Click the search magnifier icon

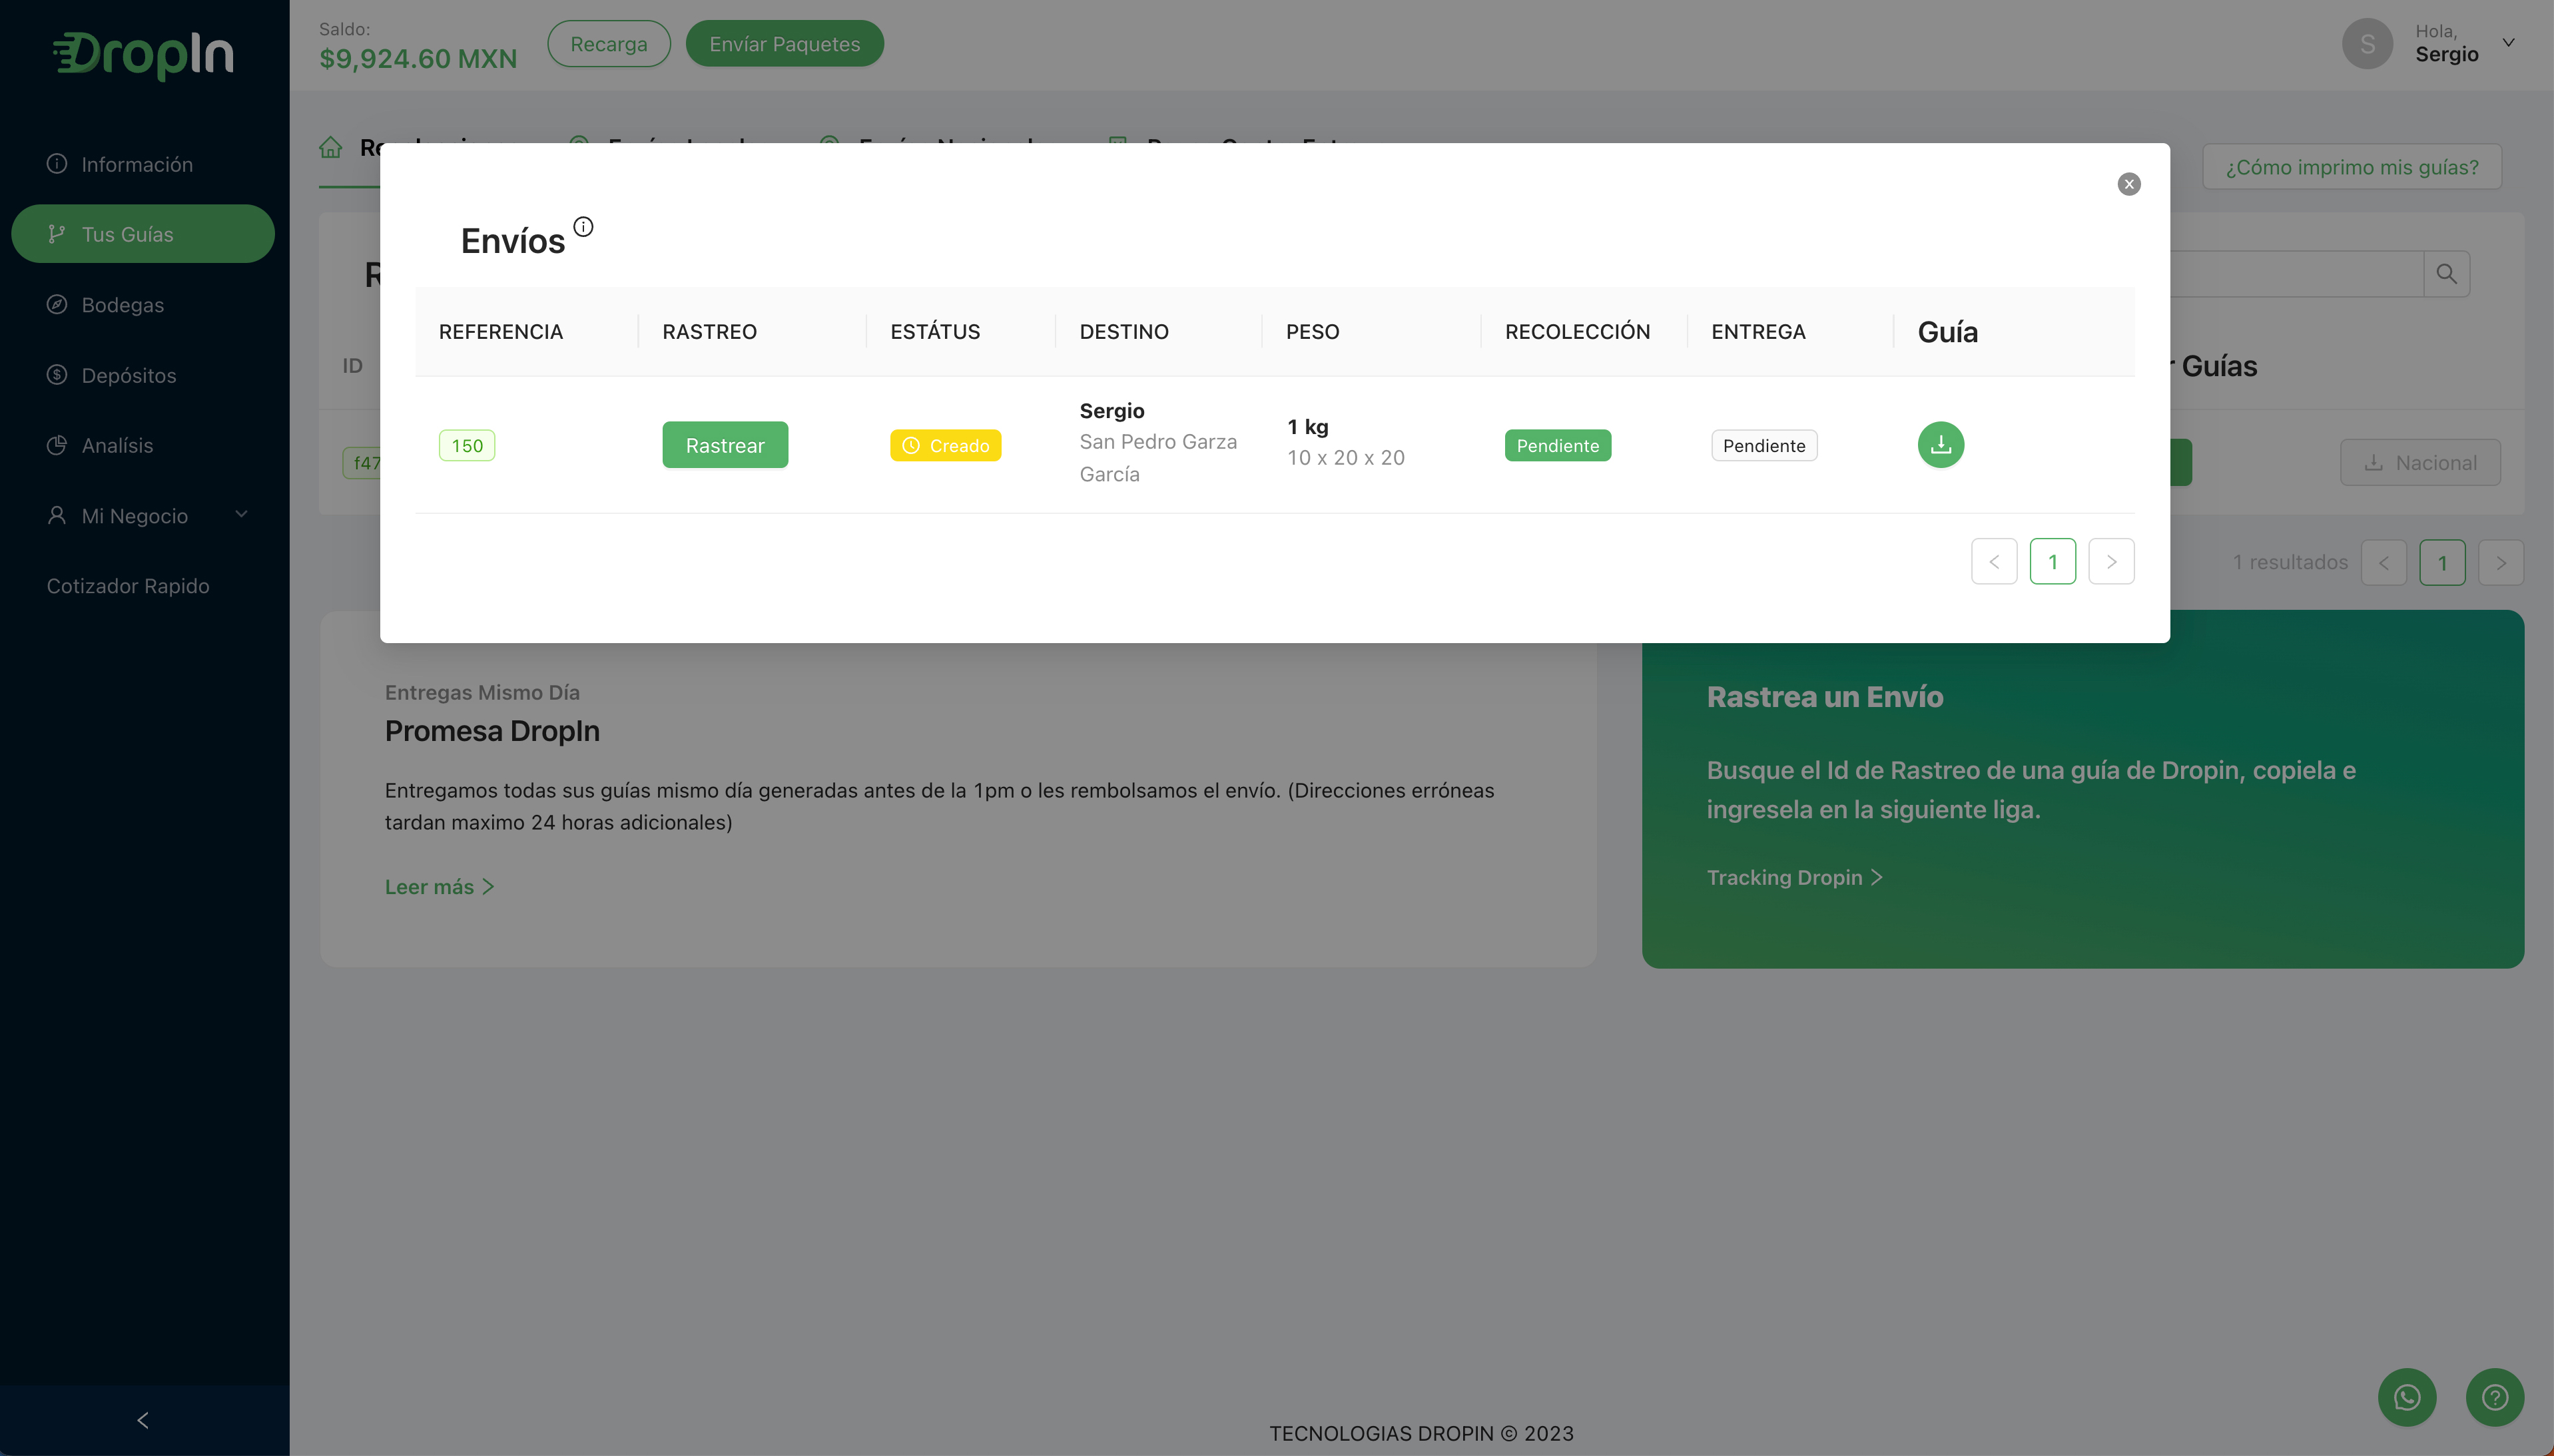click(x=2446, y=274)
